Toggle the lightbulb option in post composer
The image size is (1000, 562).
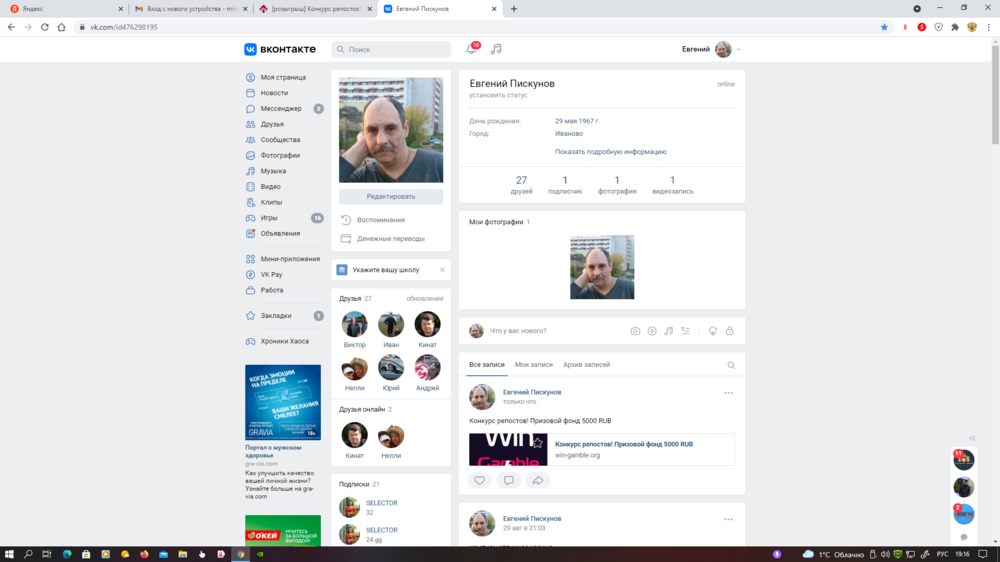pyautogui.click(x=713, y=331)
